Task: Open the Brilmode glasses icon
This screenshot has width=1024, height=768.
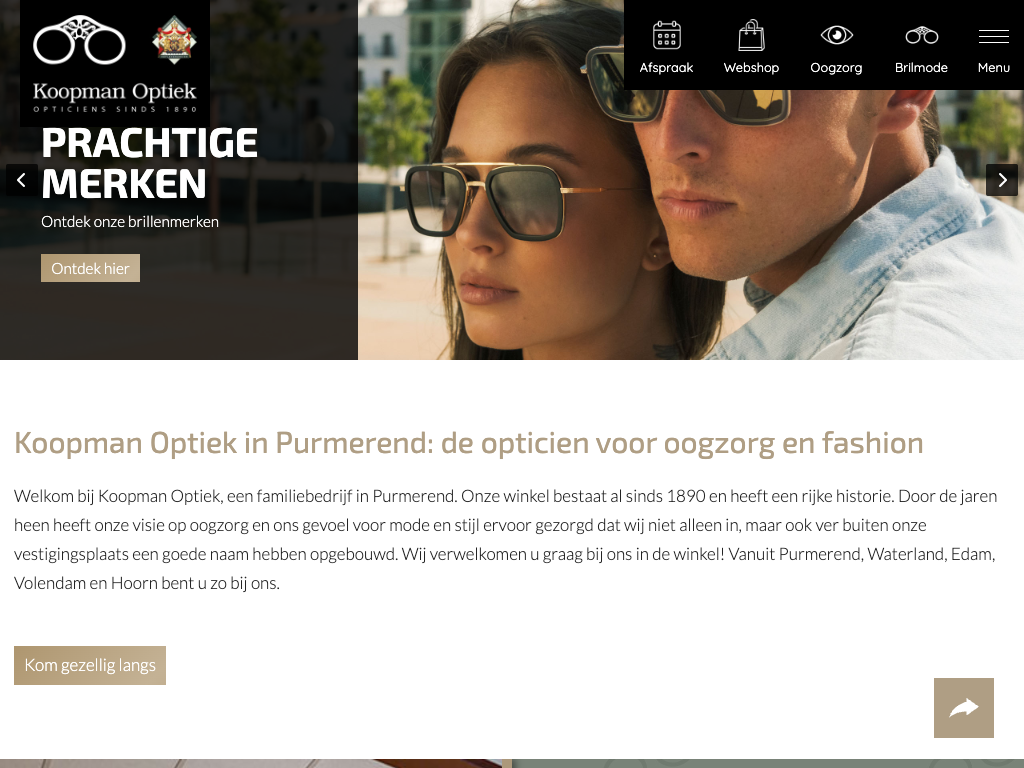Action: (x=921, y=35)
